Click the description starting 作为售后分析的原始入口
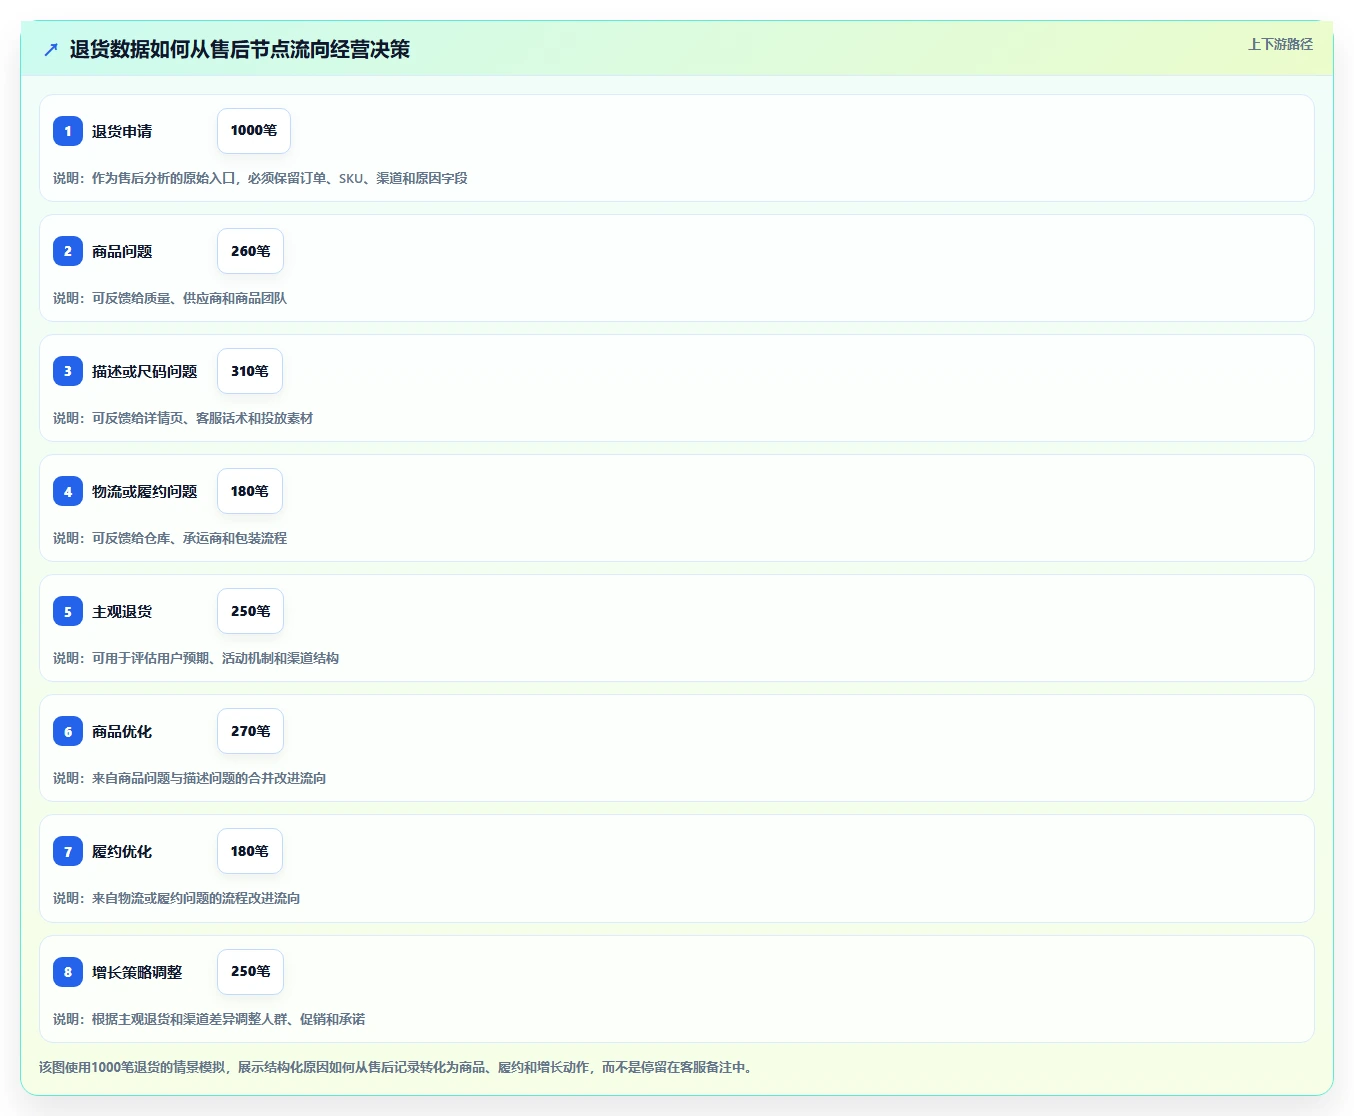The image size is (1354, 1116). pyautogui.click(x=260, y=178)
